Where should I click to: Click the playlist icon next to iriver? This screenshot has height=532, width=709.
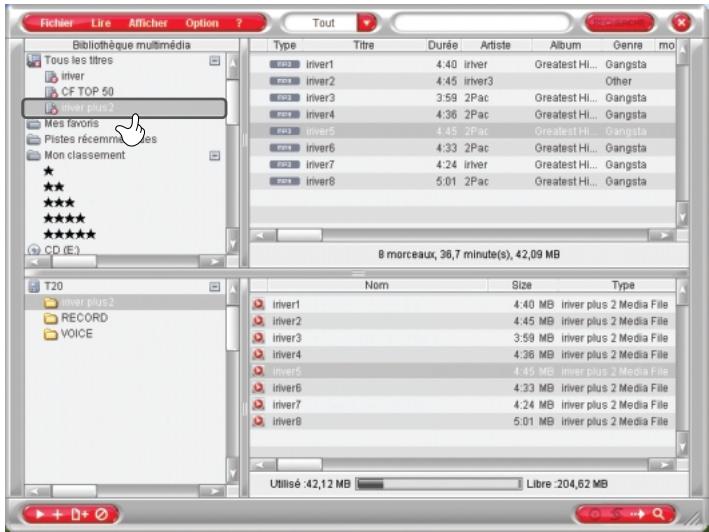[51, 76]
